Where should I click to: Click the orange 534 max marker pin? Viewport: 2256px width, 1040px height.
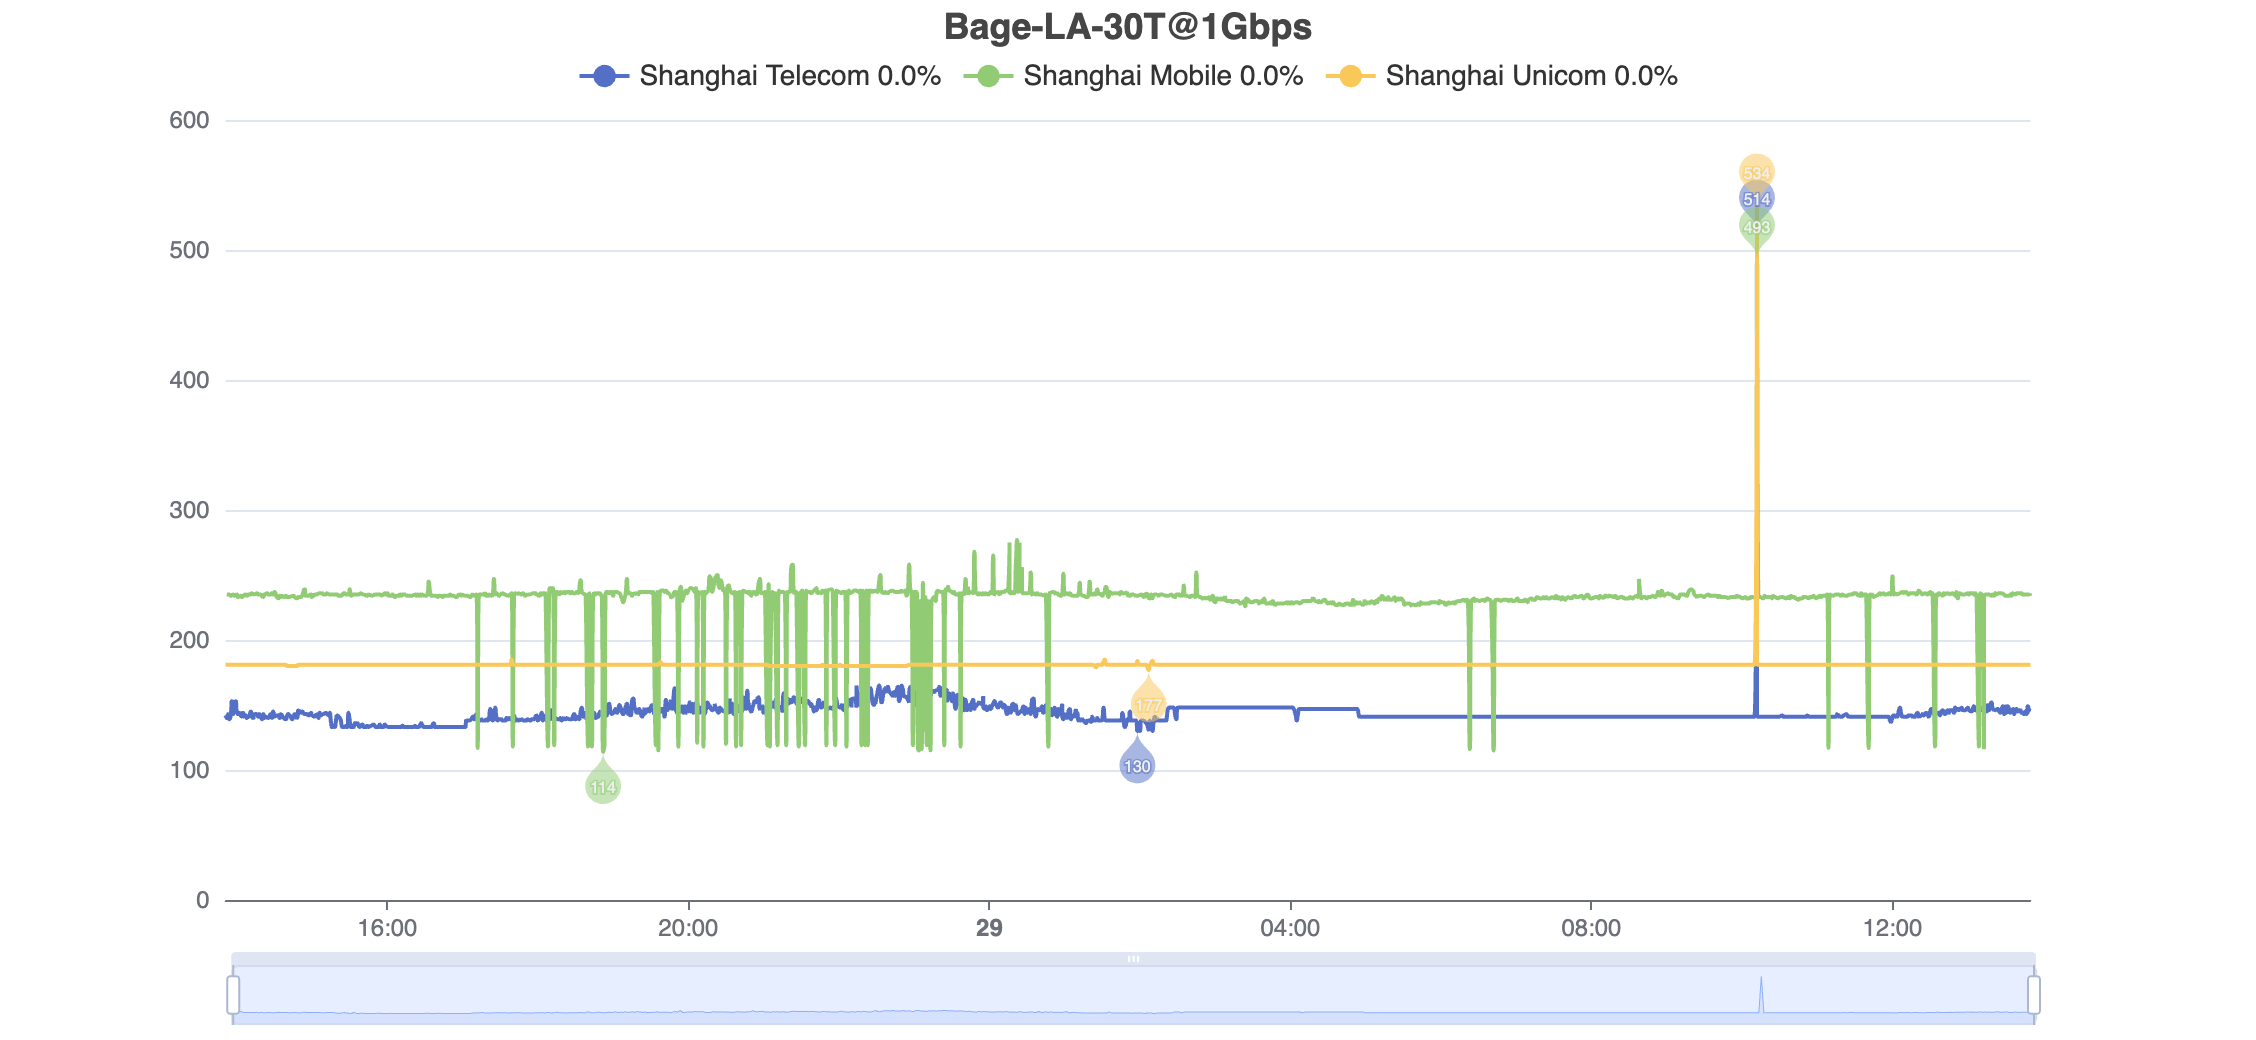point(1756,172)
